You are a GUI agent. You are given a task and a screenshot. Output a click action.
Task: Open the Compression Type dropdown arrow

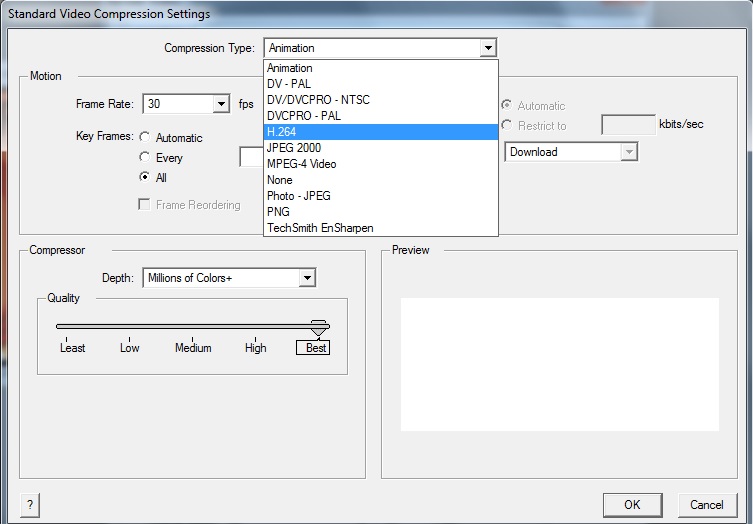(x=488, y=48)
